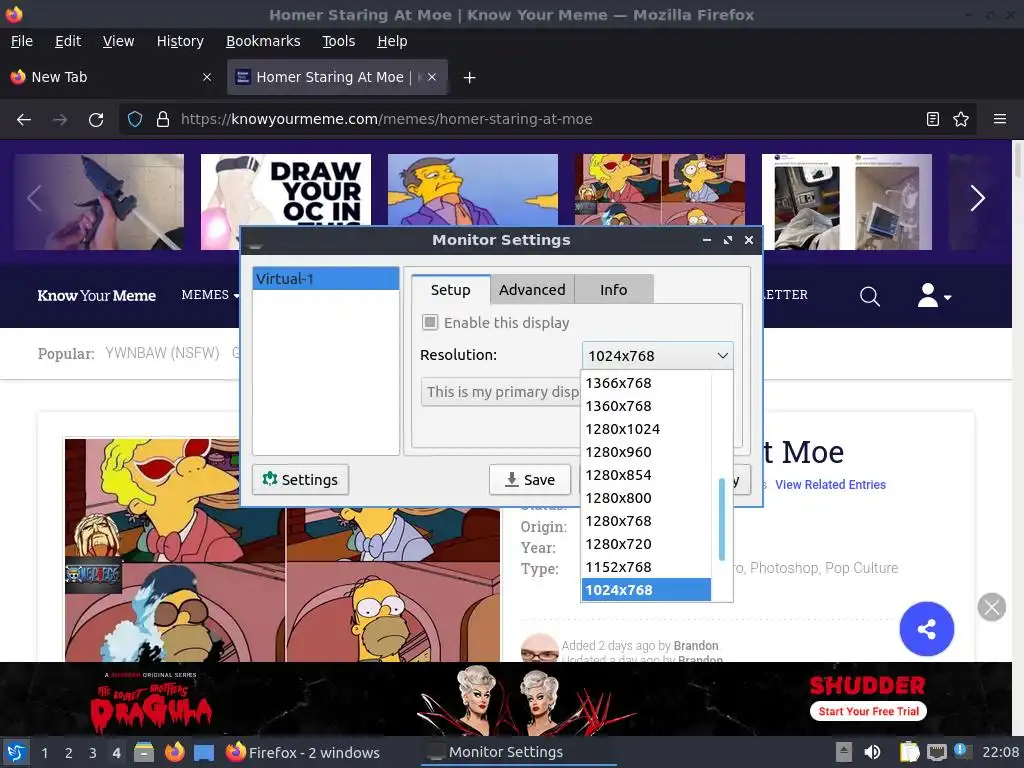
Task: Click the display monitor tray icon
Action: click(936, 752)
